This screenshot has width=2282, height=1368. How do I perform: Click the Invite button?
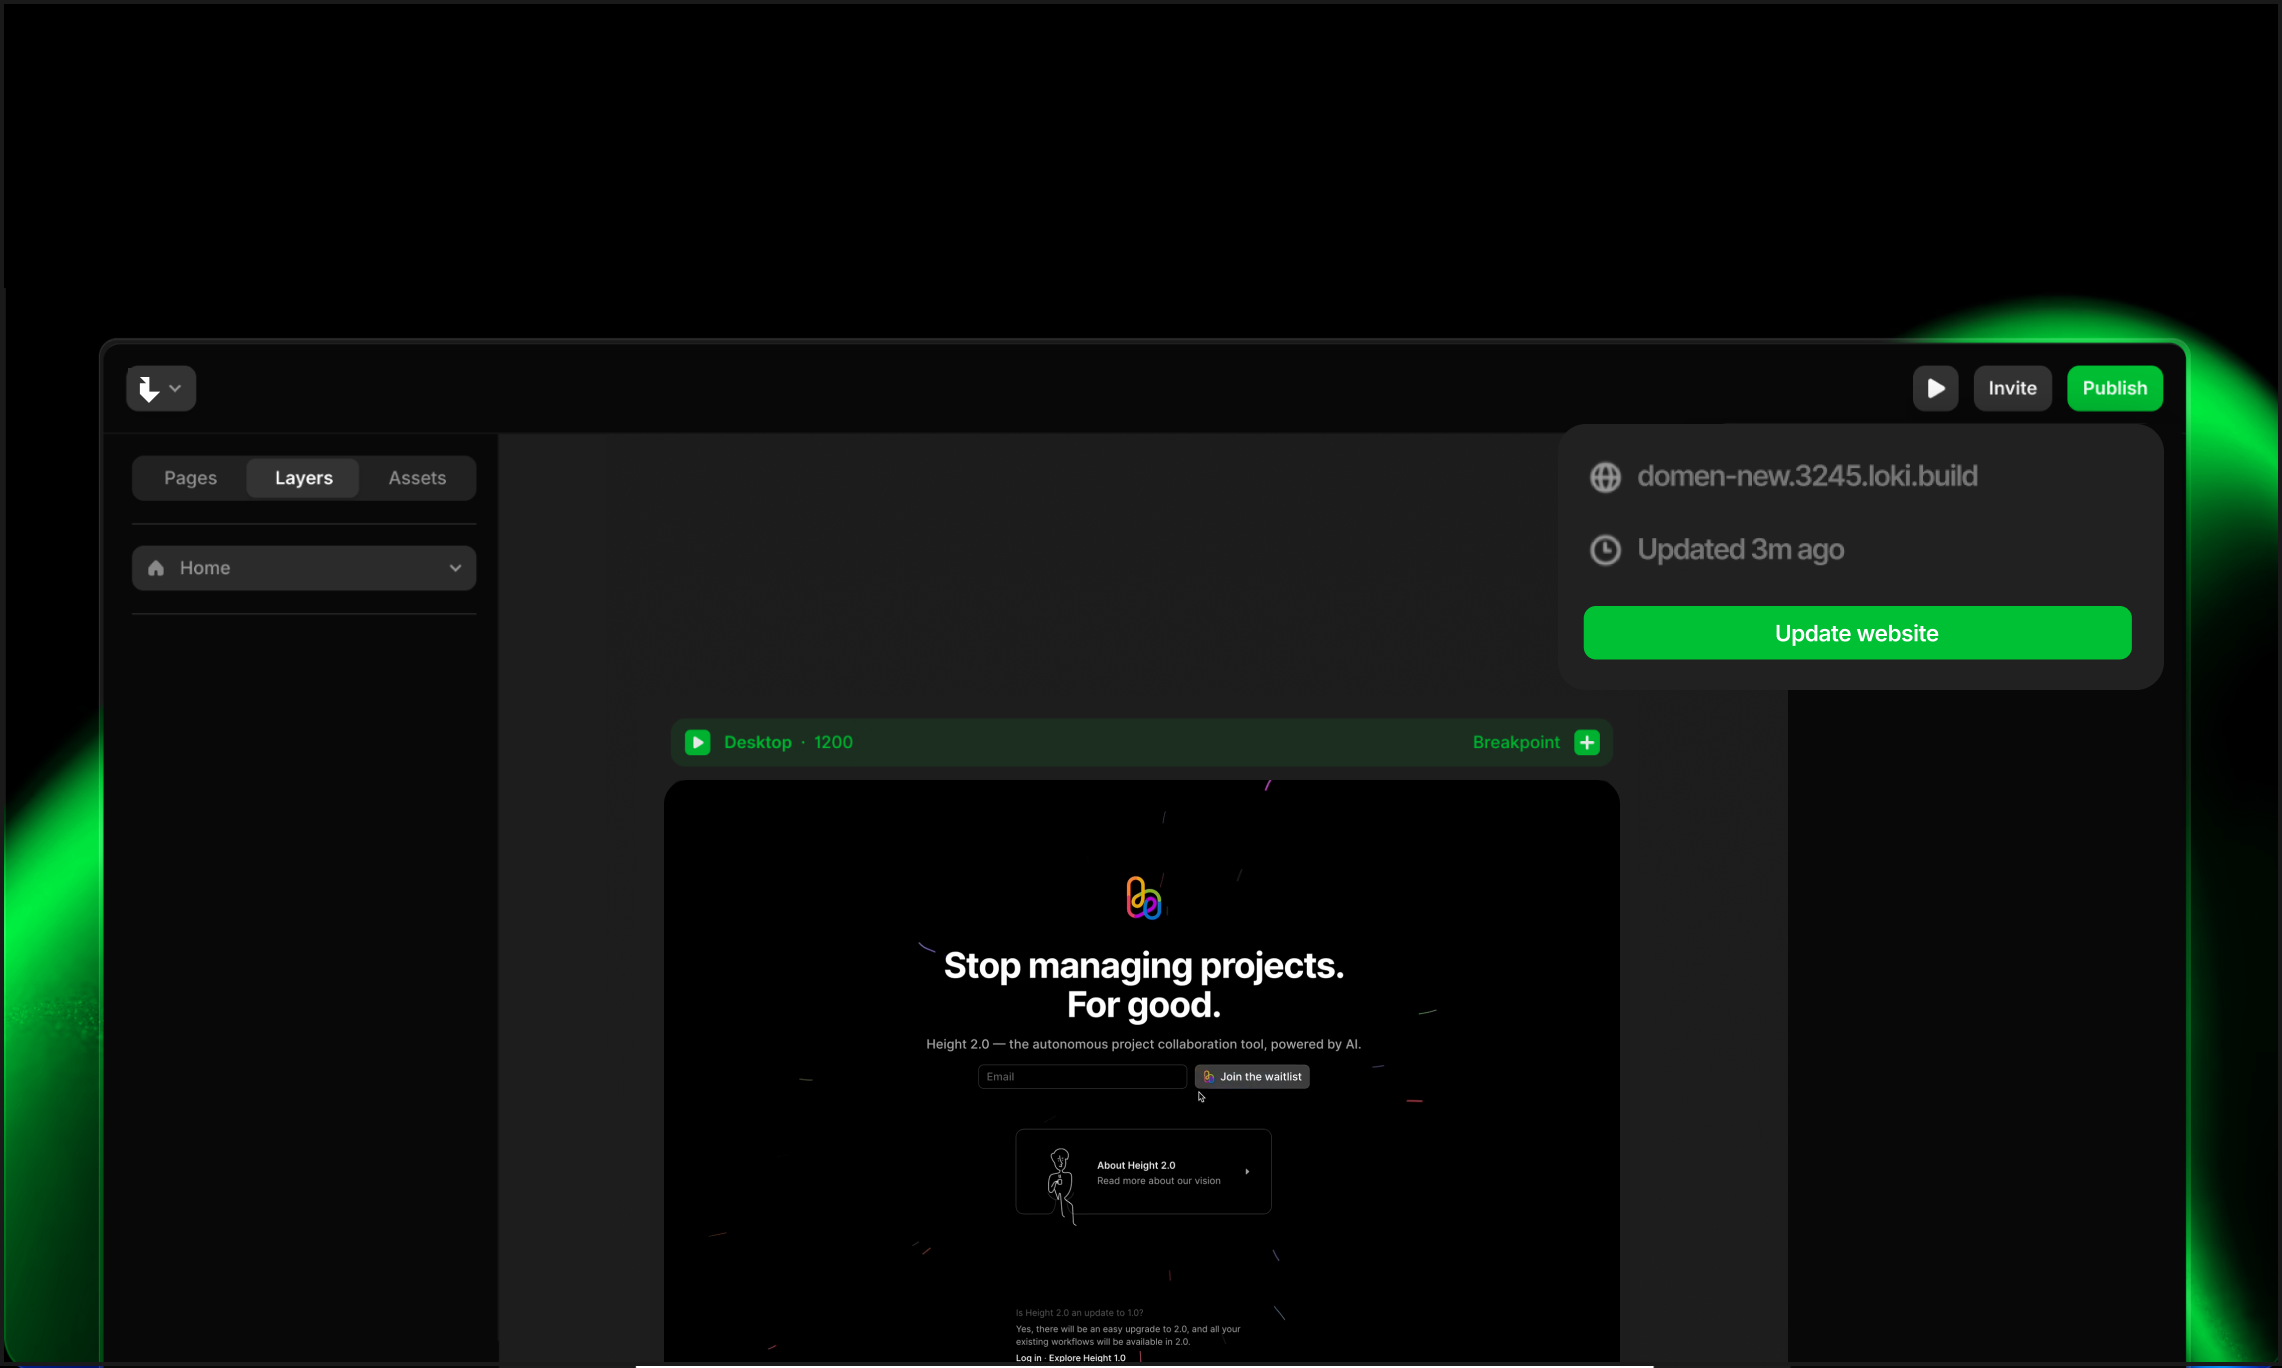2012,388
